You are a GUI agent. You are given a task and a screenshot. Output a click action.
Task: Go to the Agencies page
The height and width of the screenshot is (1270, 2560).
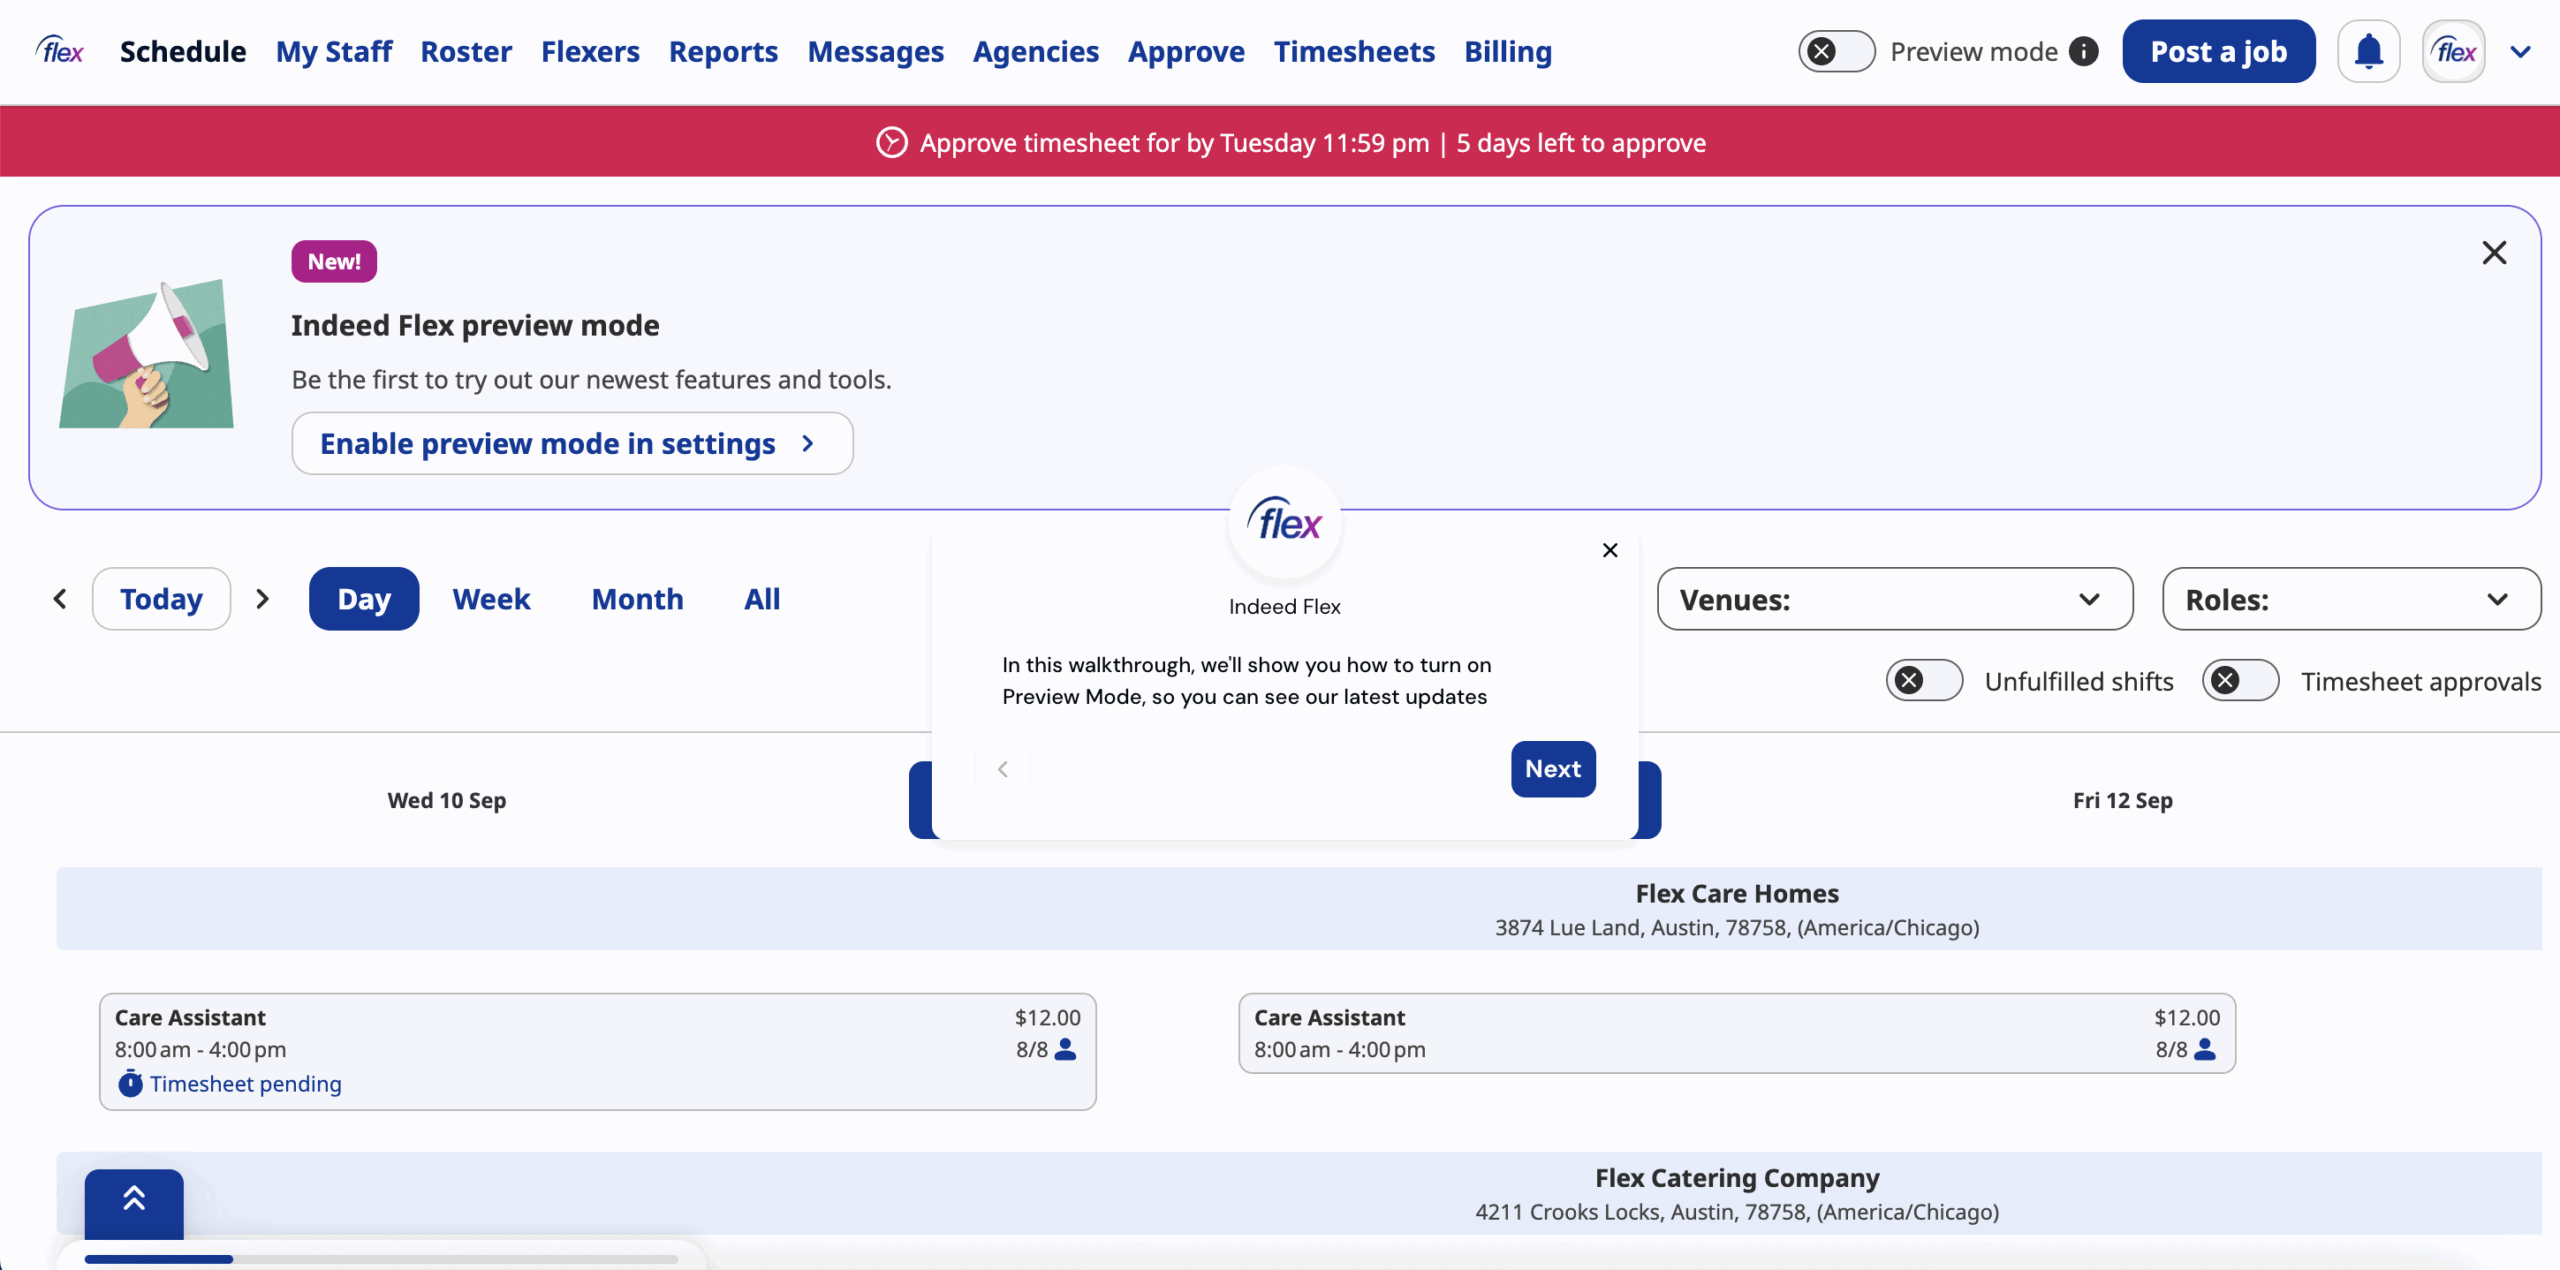pyautogui.click(x=1035, y=51)
